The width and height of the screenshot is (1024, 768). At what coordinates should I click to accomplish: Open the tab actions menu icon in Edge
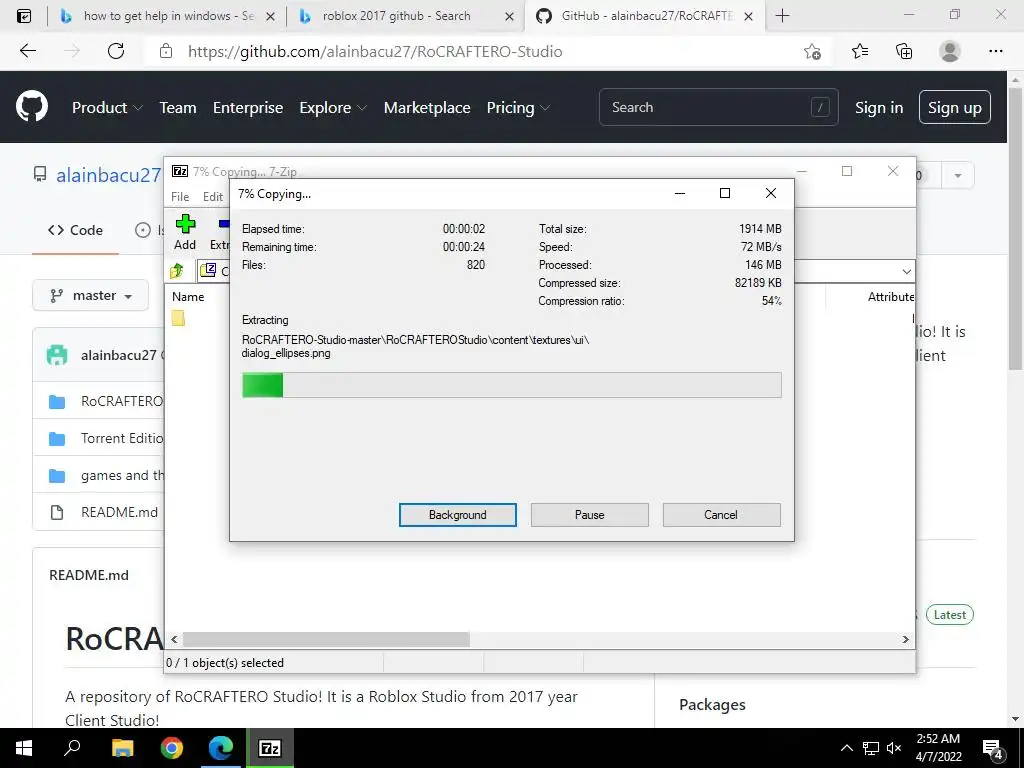tap(24, 16)
